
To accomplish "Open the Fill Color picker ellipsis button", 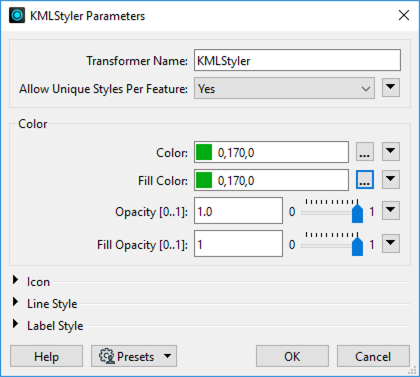I will [x=365, y=180].
